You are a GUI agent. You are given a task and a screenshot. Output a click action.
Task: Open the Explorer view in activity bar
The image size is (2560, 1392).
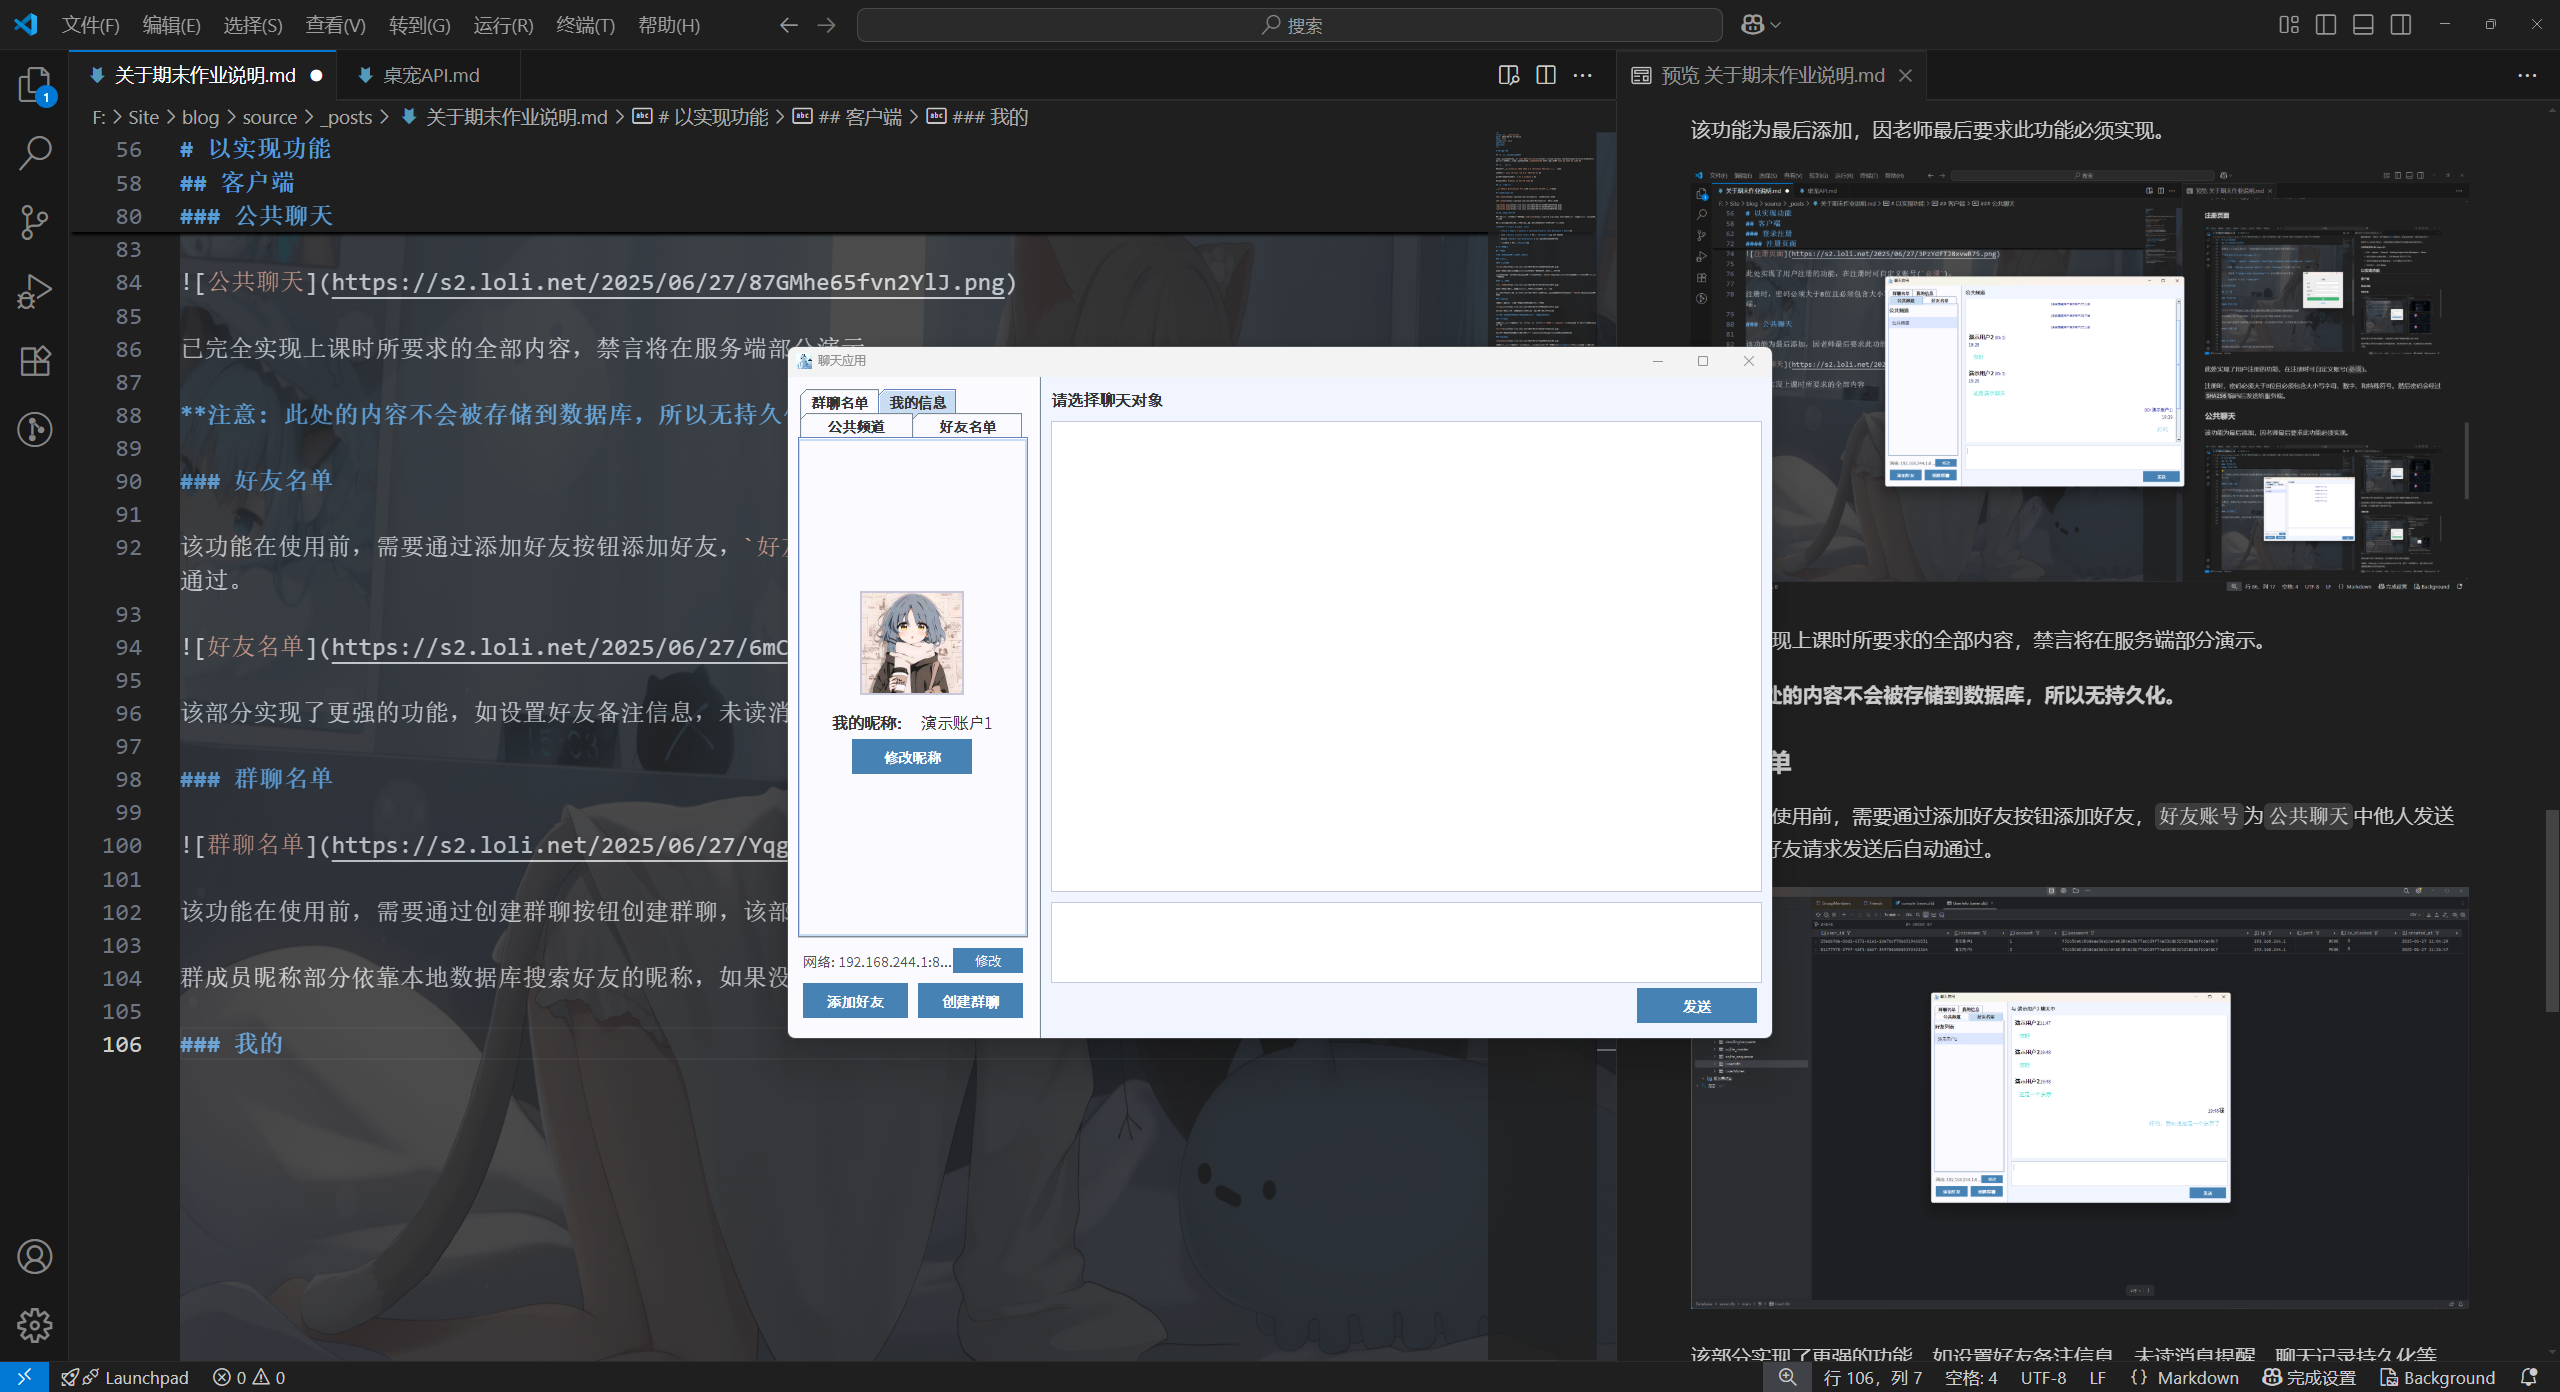coord(34,85)
